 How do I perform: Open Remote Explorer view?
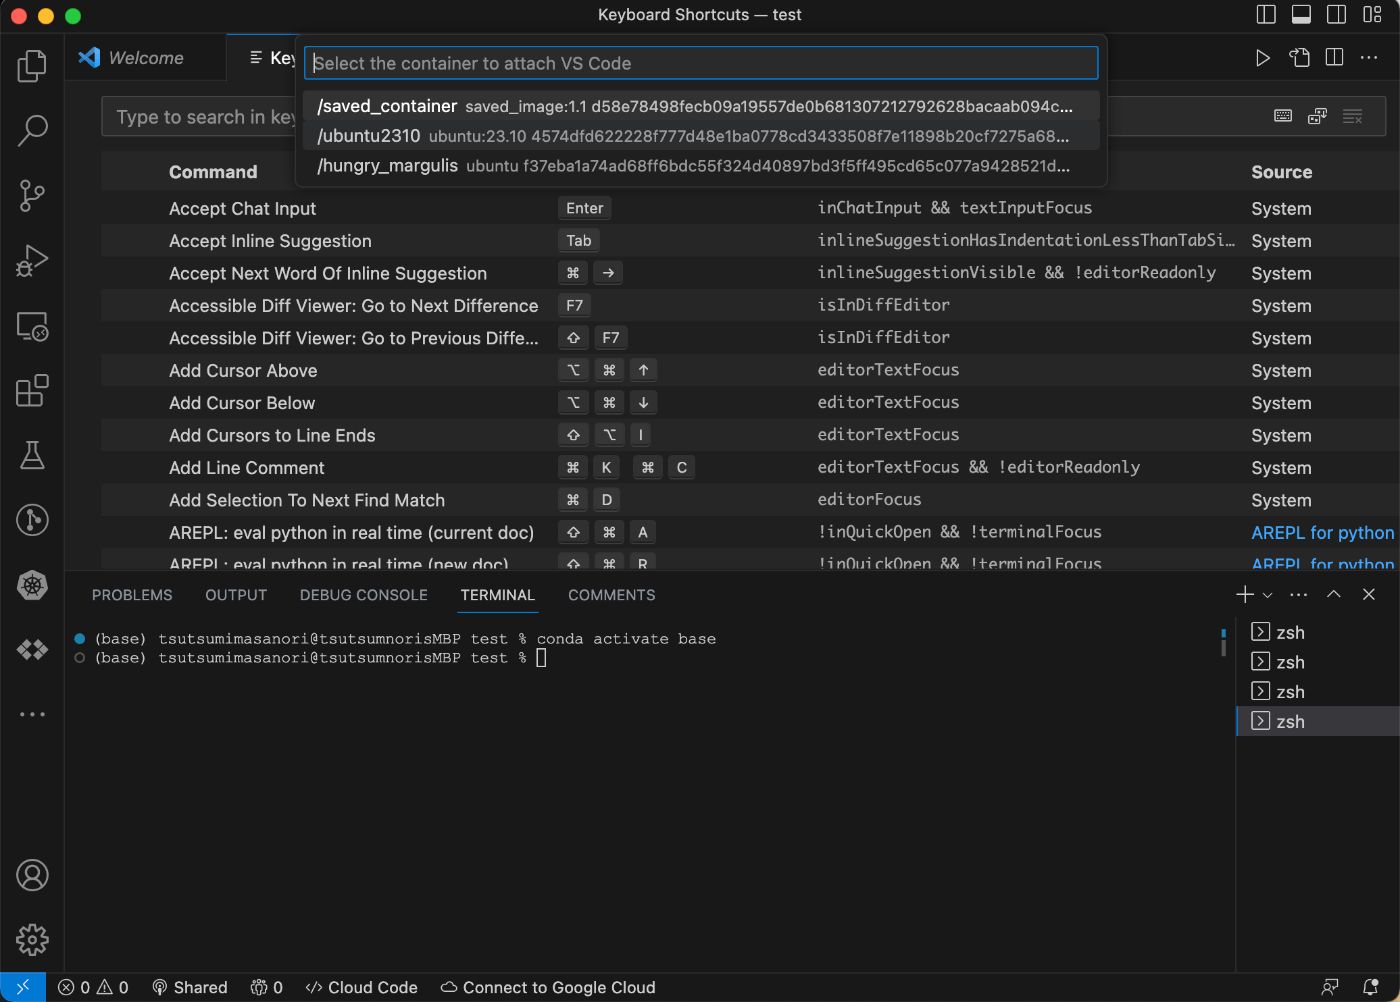pos(32,326)
